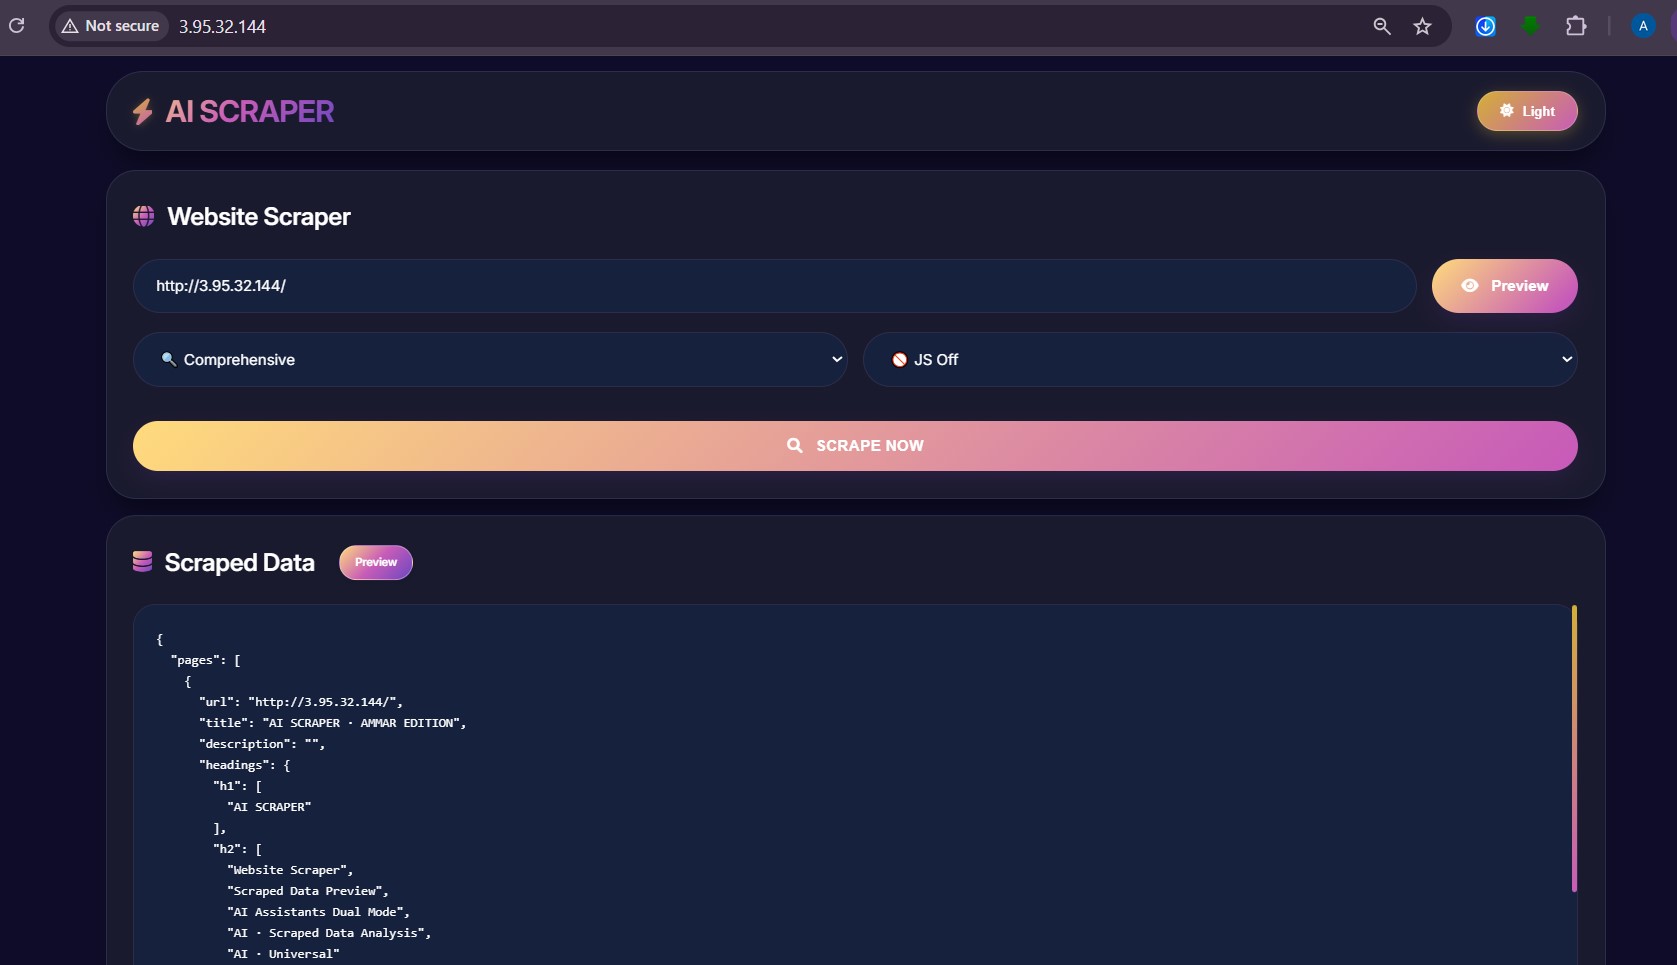1677x965 pixels.
Task: Click the "Scraped Data Preview" JSON entry
Action: [x=308, y=891]
